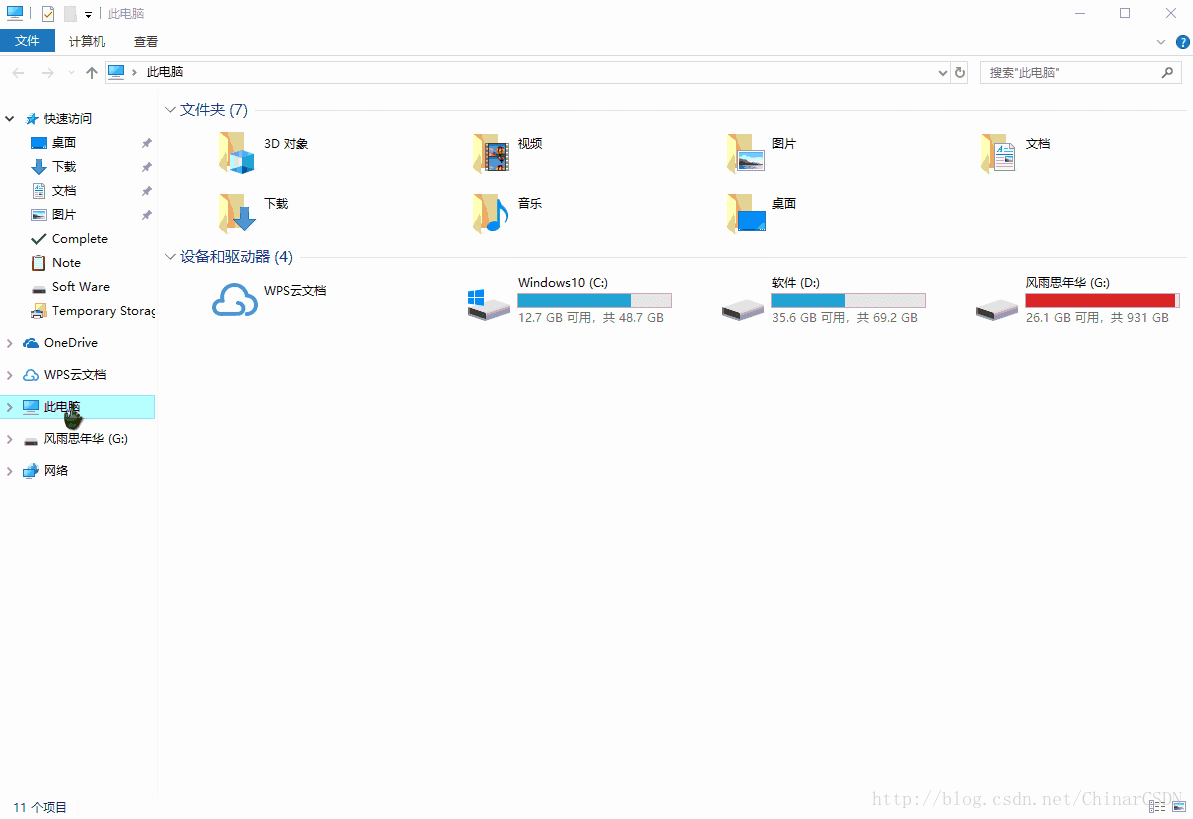This screenshot has width=1193, height=819.
Task: Click the red 风雨思年华 (G:) usage bar
Action: point(1102,300)
